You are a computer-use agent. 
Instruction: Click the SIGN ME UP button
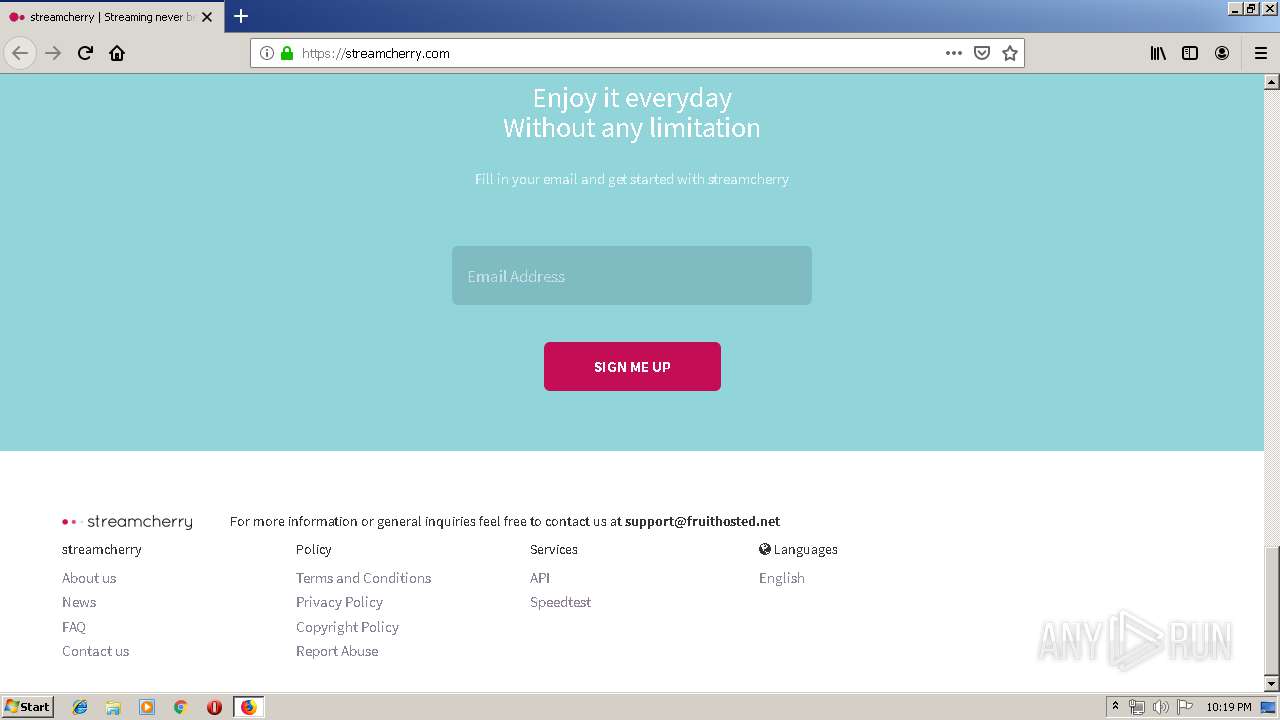pyautogui.click(x=632, y=367)
